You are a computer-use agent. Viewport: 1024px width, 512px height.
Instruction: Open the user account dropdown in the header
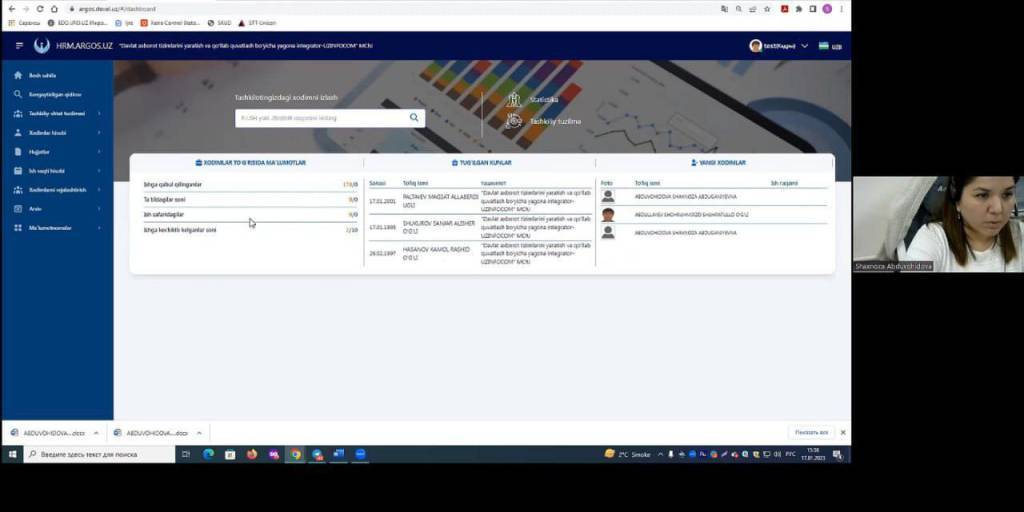pos(779,46)
